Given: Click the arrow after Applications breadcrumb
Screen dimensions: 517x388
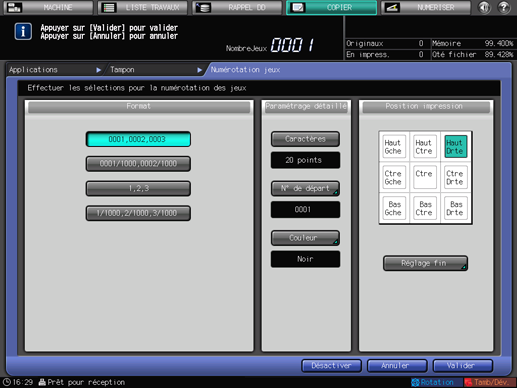Looking at the screenshot, I should [x=98, y=70].
